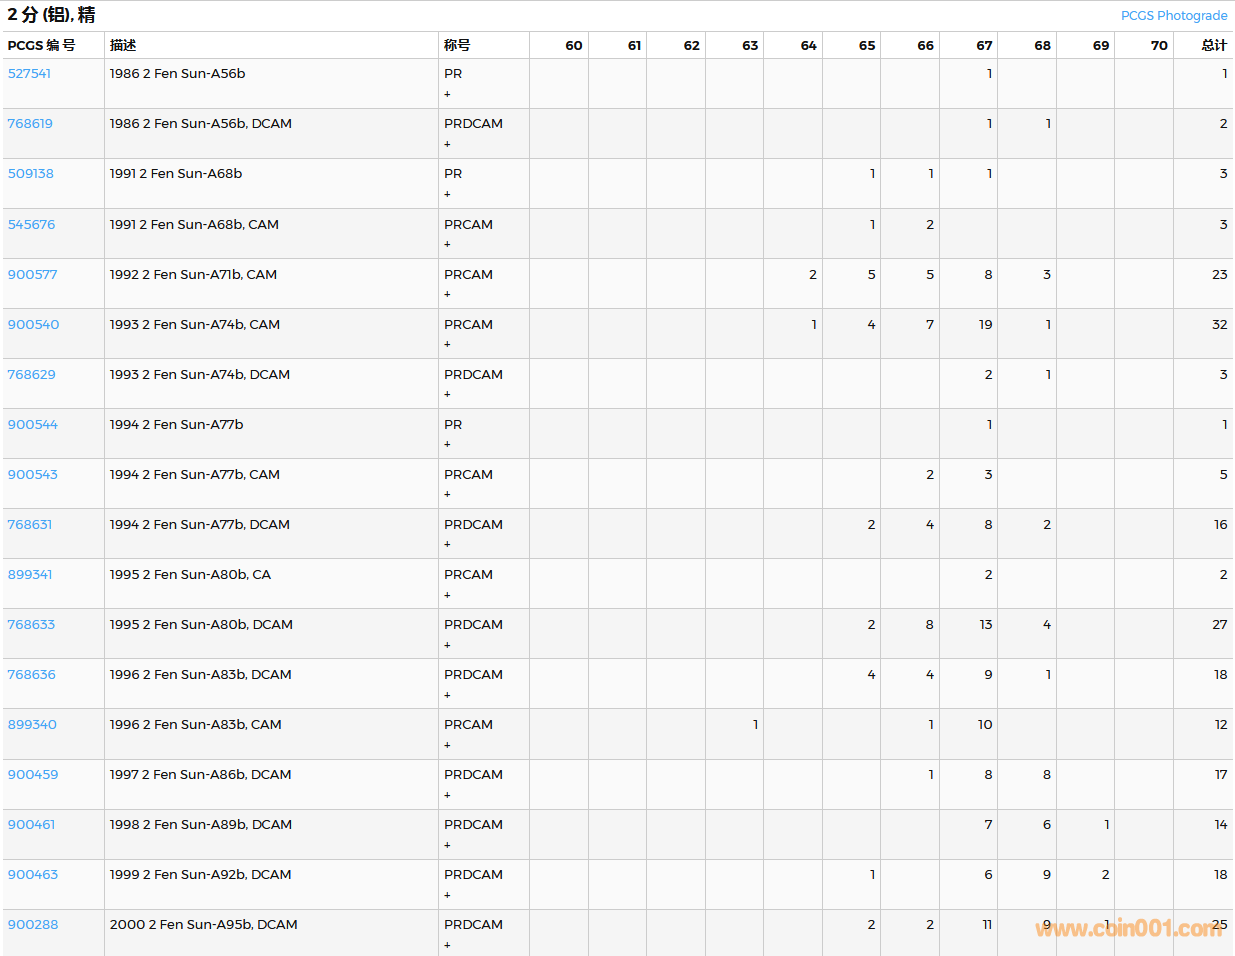Click description text 1999 2 Fen Sun-A92b, DCAM
Image resolution: width=1235 pixels, height=956 pixels.
pos(201,875)
